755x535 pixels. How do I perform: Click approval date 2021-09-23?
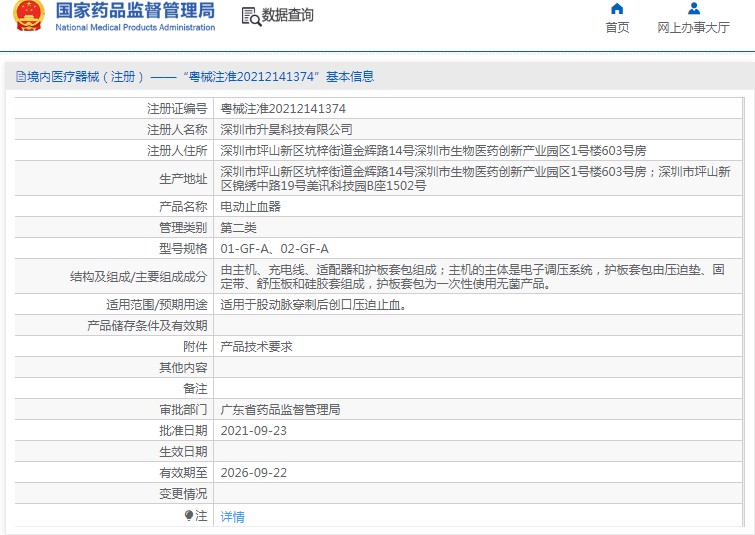point(254,431)
